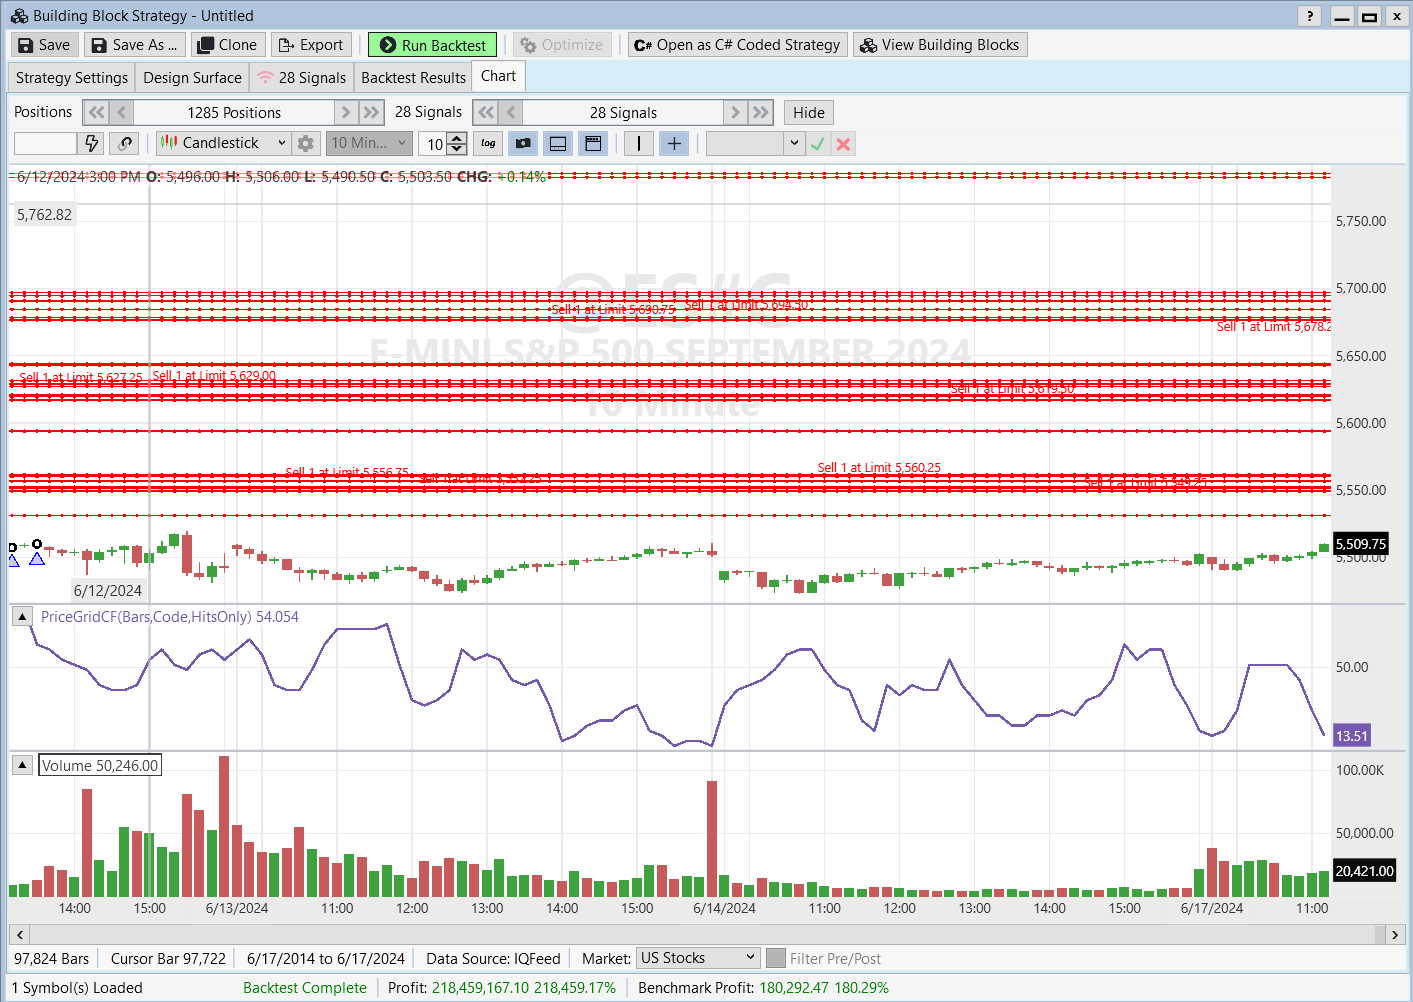This screenshot has height=1002, width=1413.
Task: Open the 28 Signals tab
Action: tap(301, 78)
